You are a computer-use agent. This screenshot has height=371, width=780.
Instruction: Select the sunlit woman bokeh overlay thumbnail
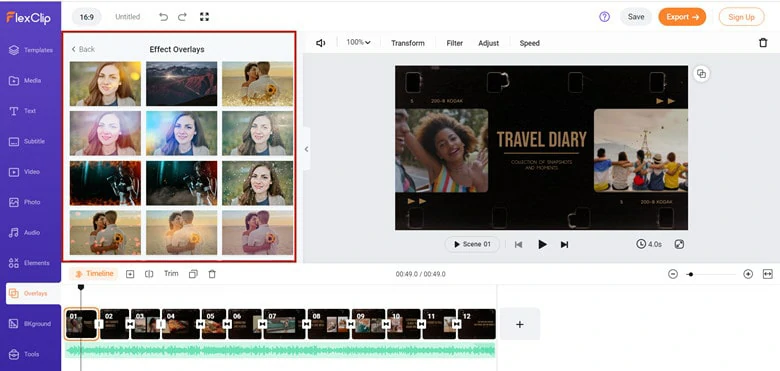[105, 84]
